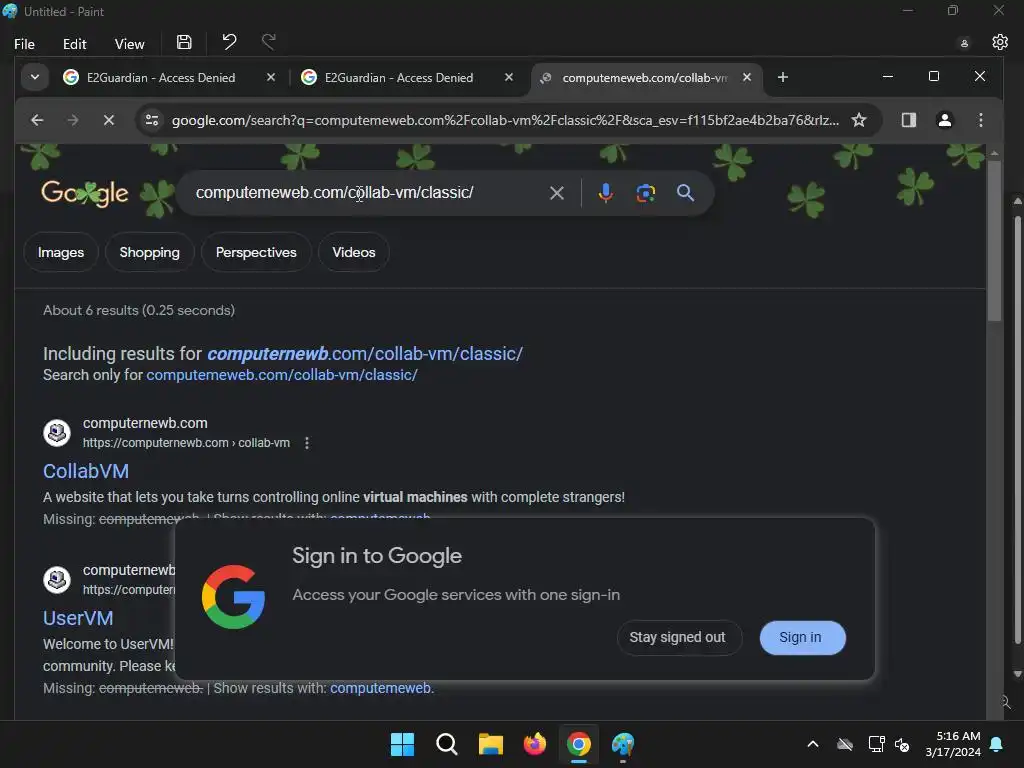Open Chrome three-dot menu
The width and height of the screenshot is (1024, 768).
coord(980,120)
